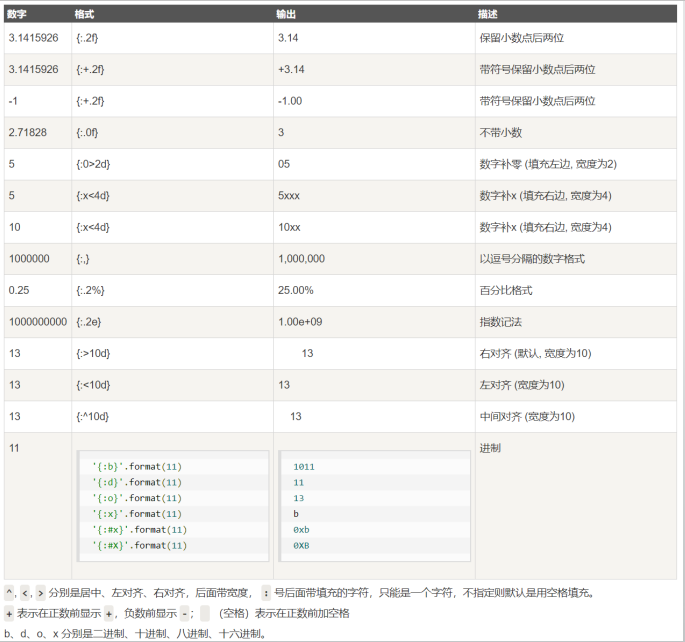Click the description 左对齐 (宽度为10)
This screenshot has width=685, height=642.
(x=522, y=385)
